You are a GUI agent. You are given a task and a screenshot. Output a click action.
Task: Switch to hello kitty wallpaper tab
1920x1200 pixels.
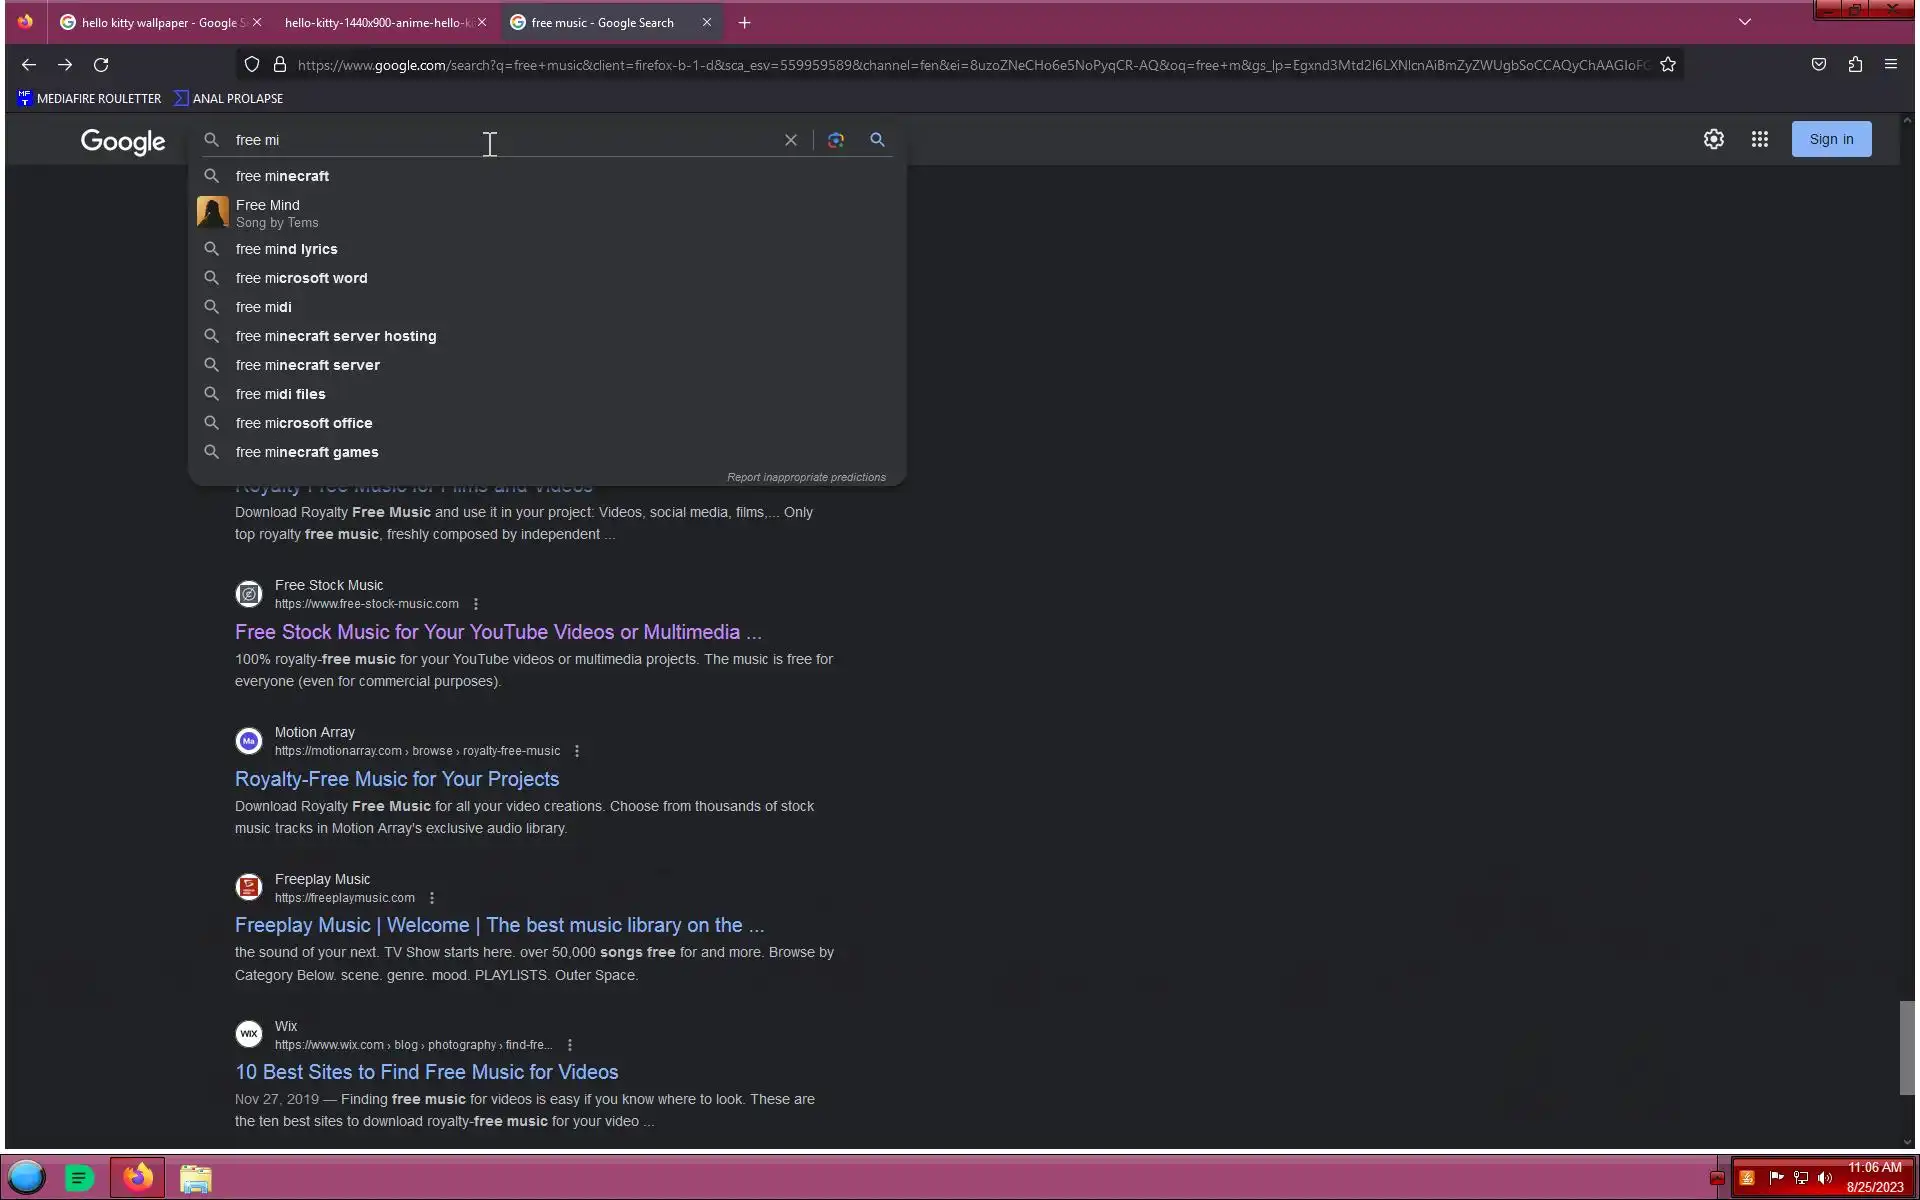158,22
